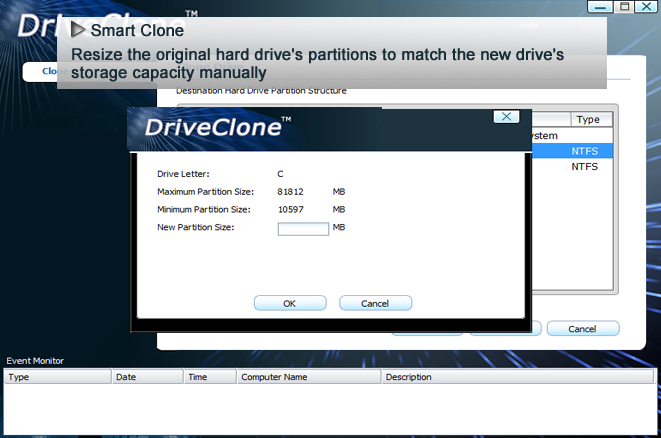Cancel the partition resize dialog

pyautogui.click(x=375, y=303)
